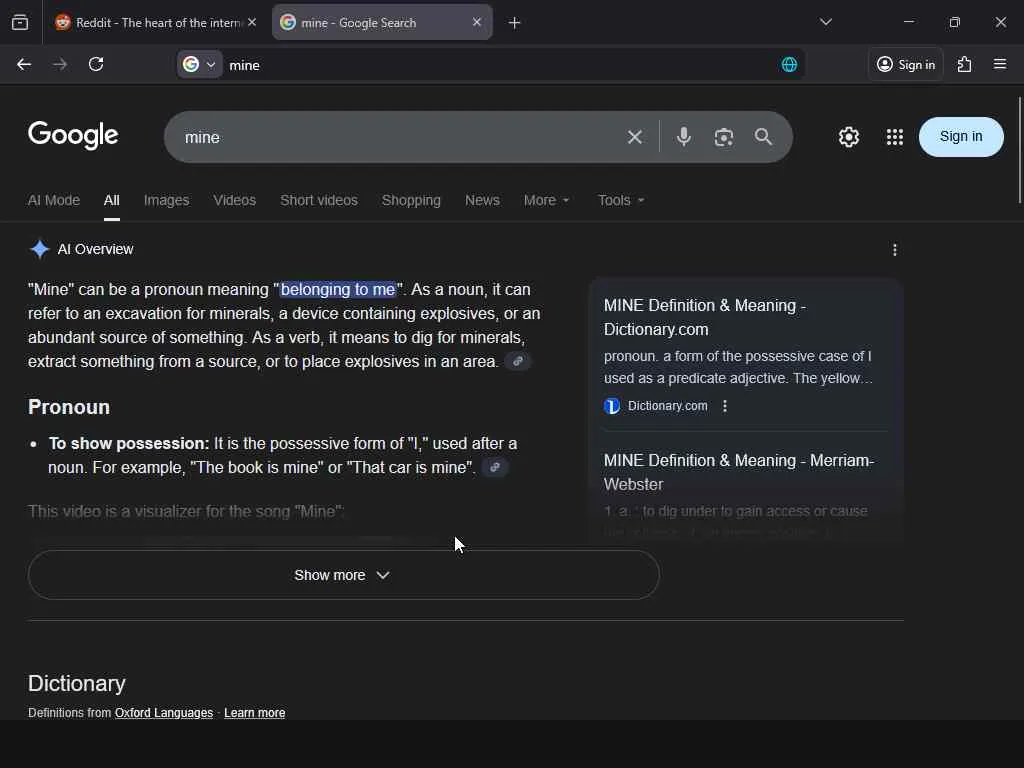This screenshot has width=1024, height=768.
Task: Submit search with magnifier icon
Action: point(763,136)
